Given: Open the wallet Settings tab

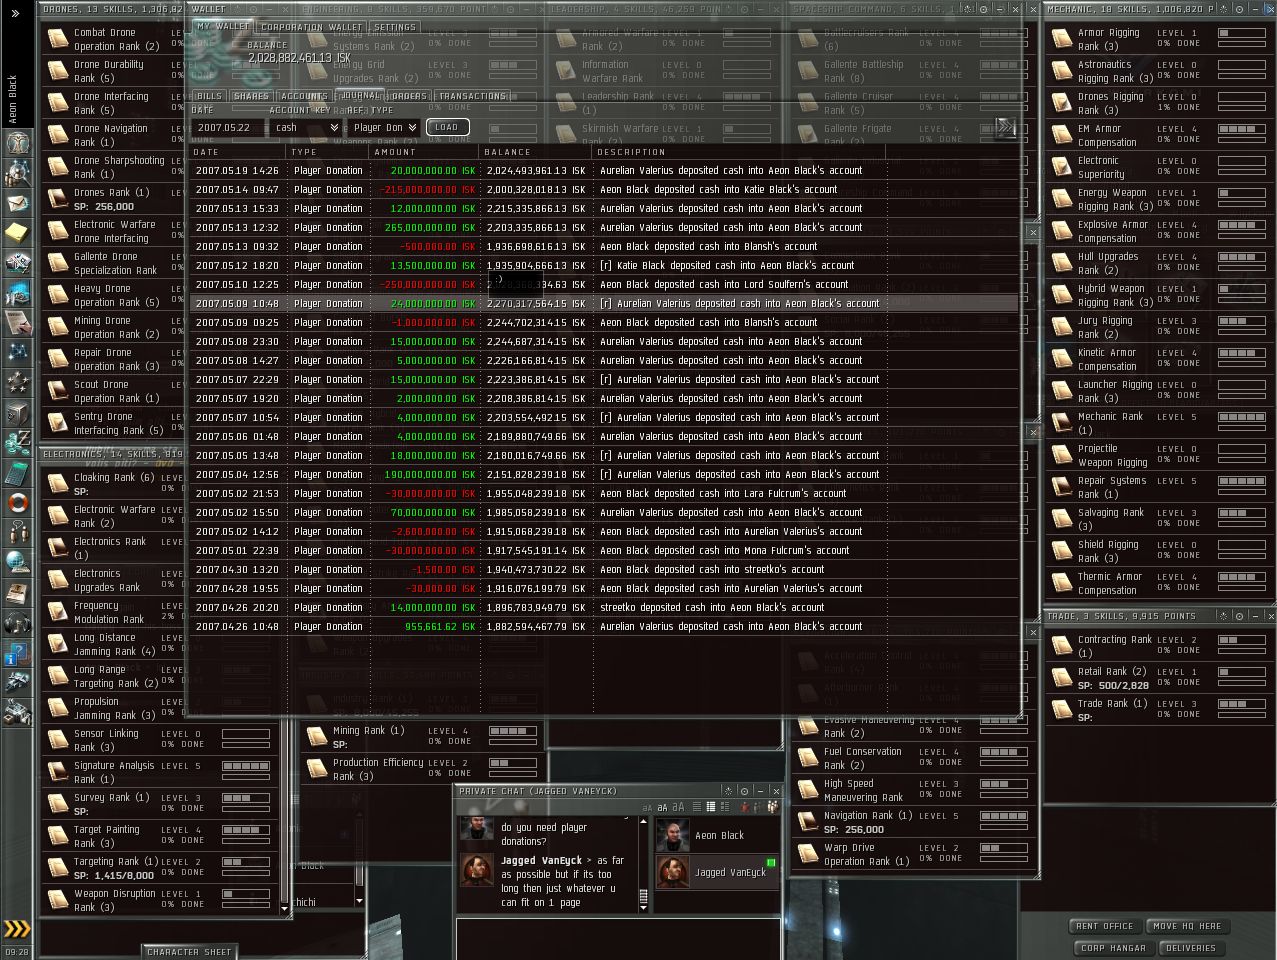Looking at the screenshot, I should (x=394, y=27).
